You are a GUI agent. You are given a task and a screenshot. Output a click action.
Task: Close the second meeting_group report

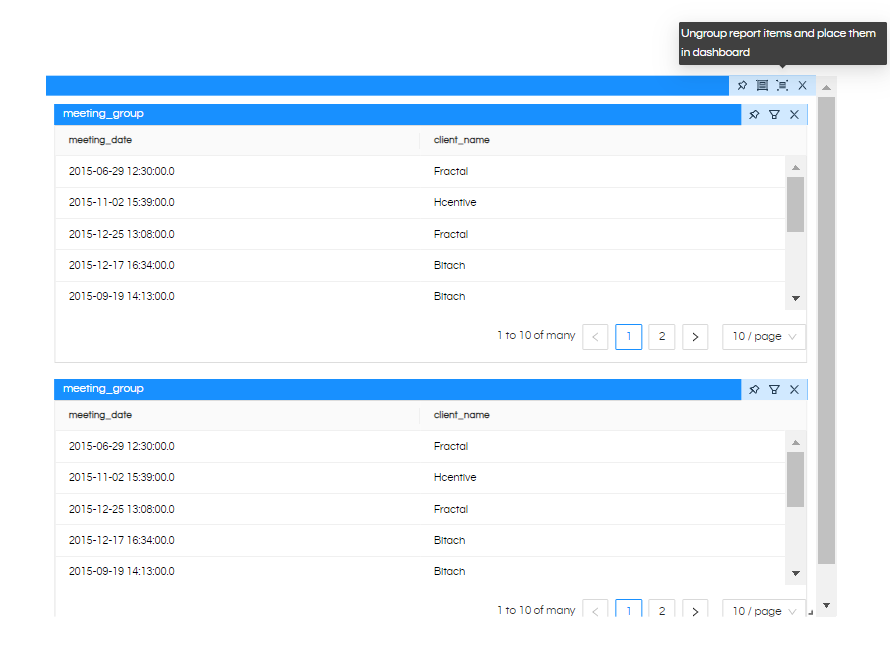(794, 390)
